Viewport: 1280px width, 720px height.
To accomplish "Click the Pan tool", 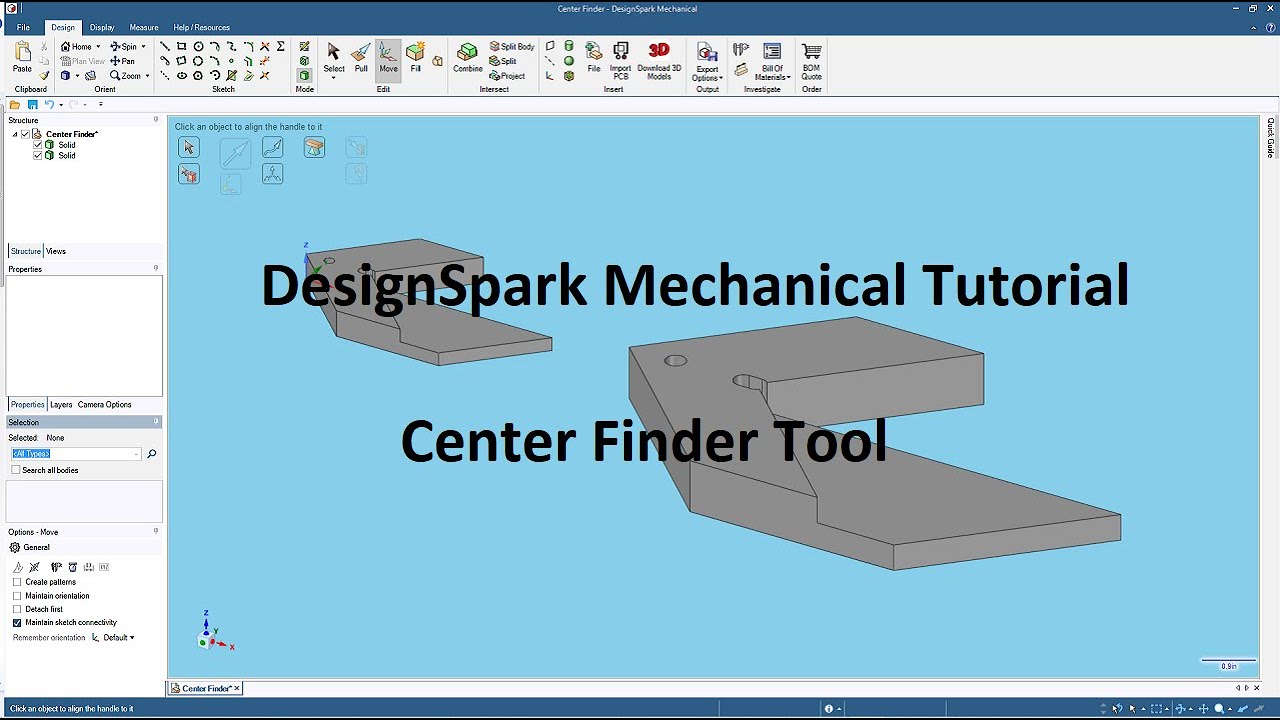I will [x=122, y=61].
